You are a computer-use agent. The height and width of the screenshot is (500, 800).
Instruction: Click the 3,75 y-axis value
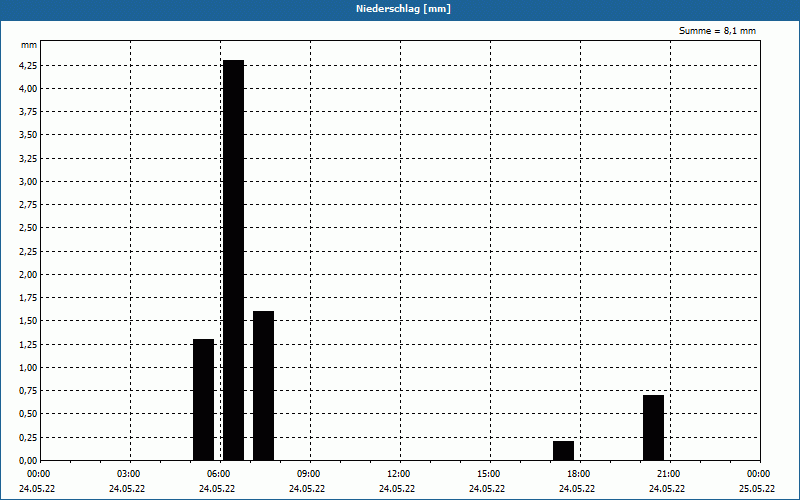[x=28, y=112]
